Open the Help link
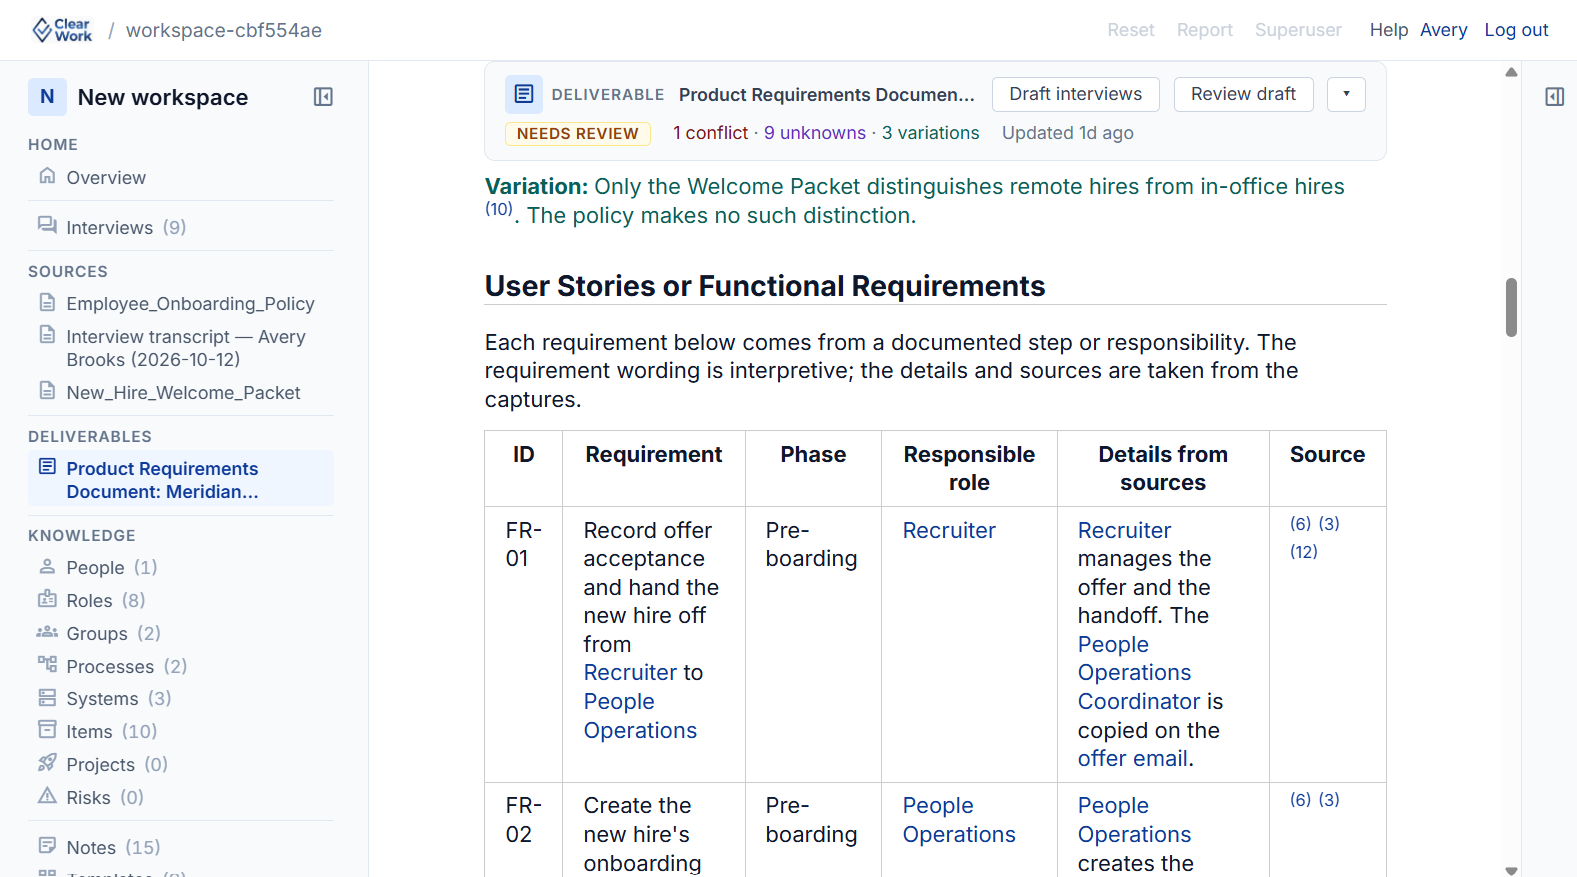Viewport: 1577px width, 877px height. click(x=1389, y=30)
